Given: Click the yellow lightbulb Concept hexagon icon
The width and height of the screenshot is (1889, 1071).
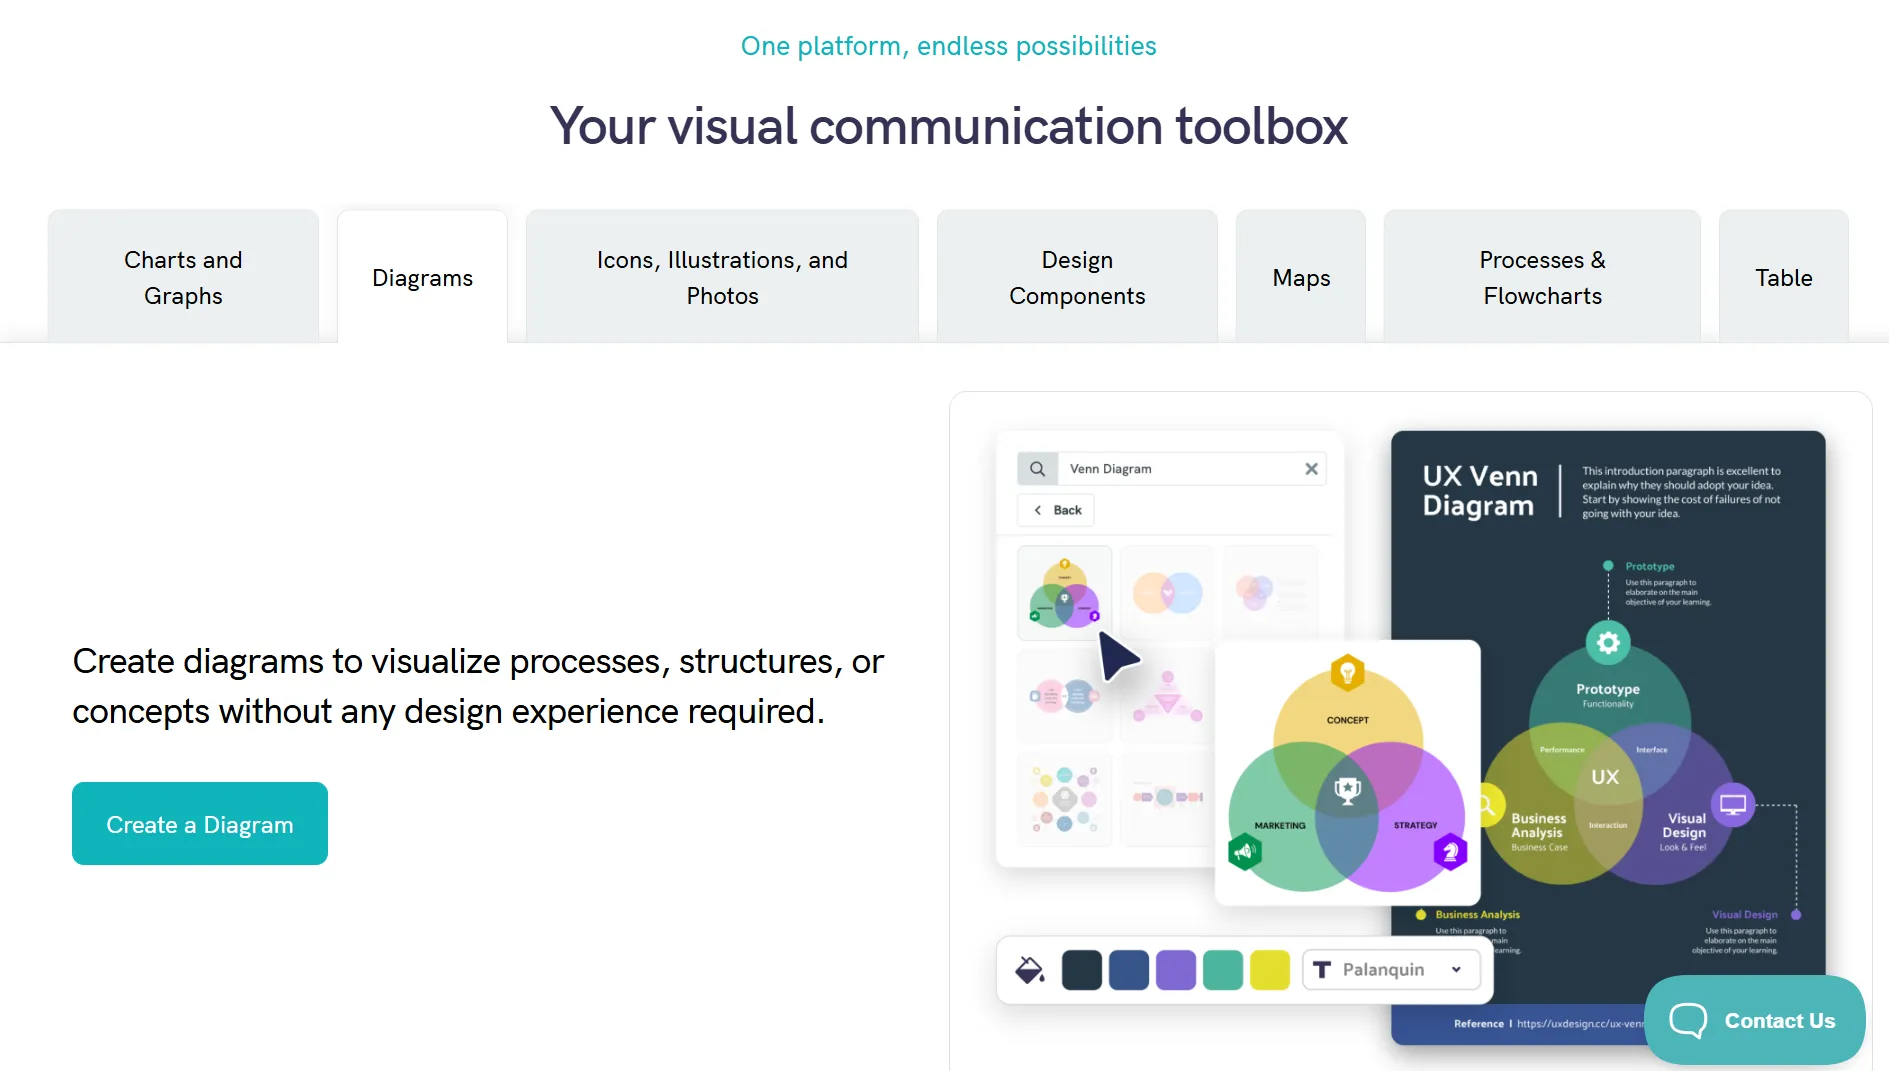Looking at the screenshot, I should [x=1347, y=673].
